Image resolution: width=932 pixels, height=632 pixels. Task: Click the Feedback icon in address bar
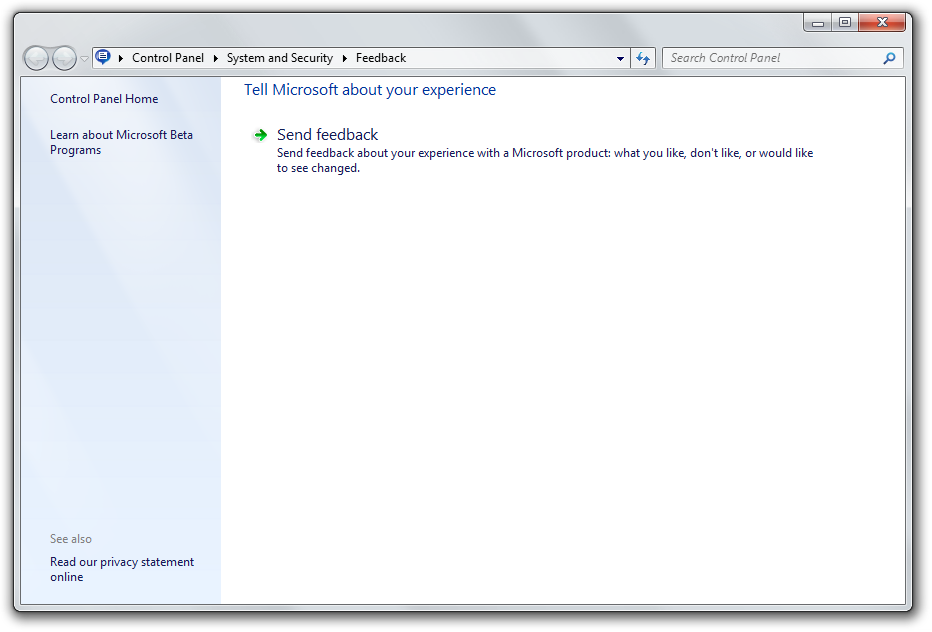pyautogui.click(x=103, y=57)
